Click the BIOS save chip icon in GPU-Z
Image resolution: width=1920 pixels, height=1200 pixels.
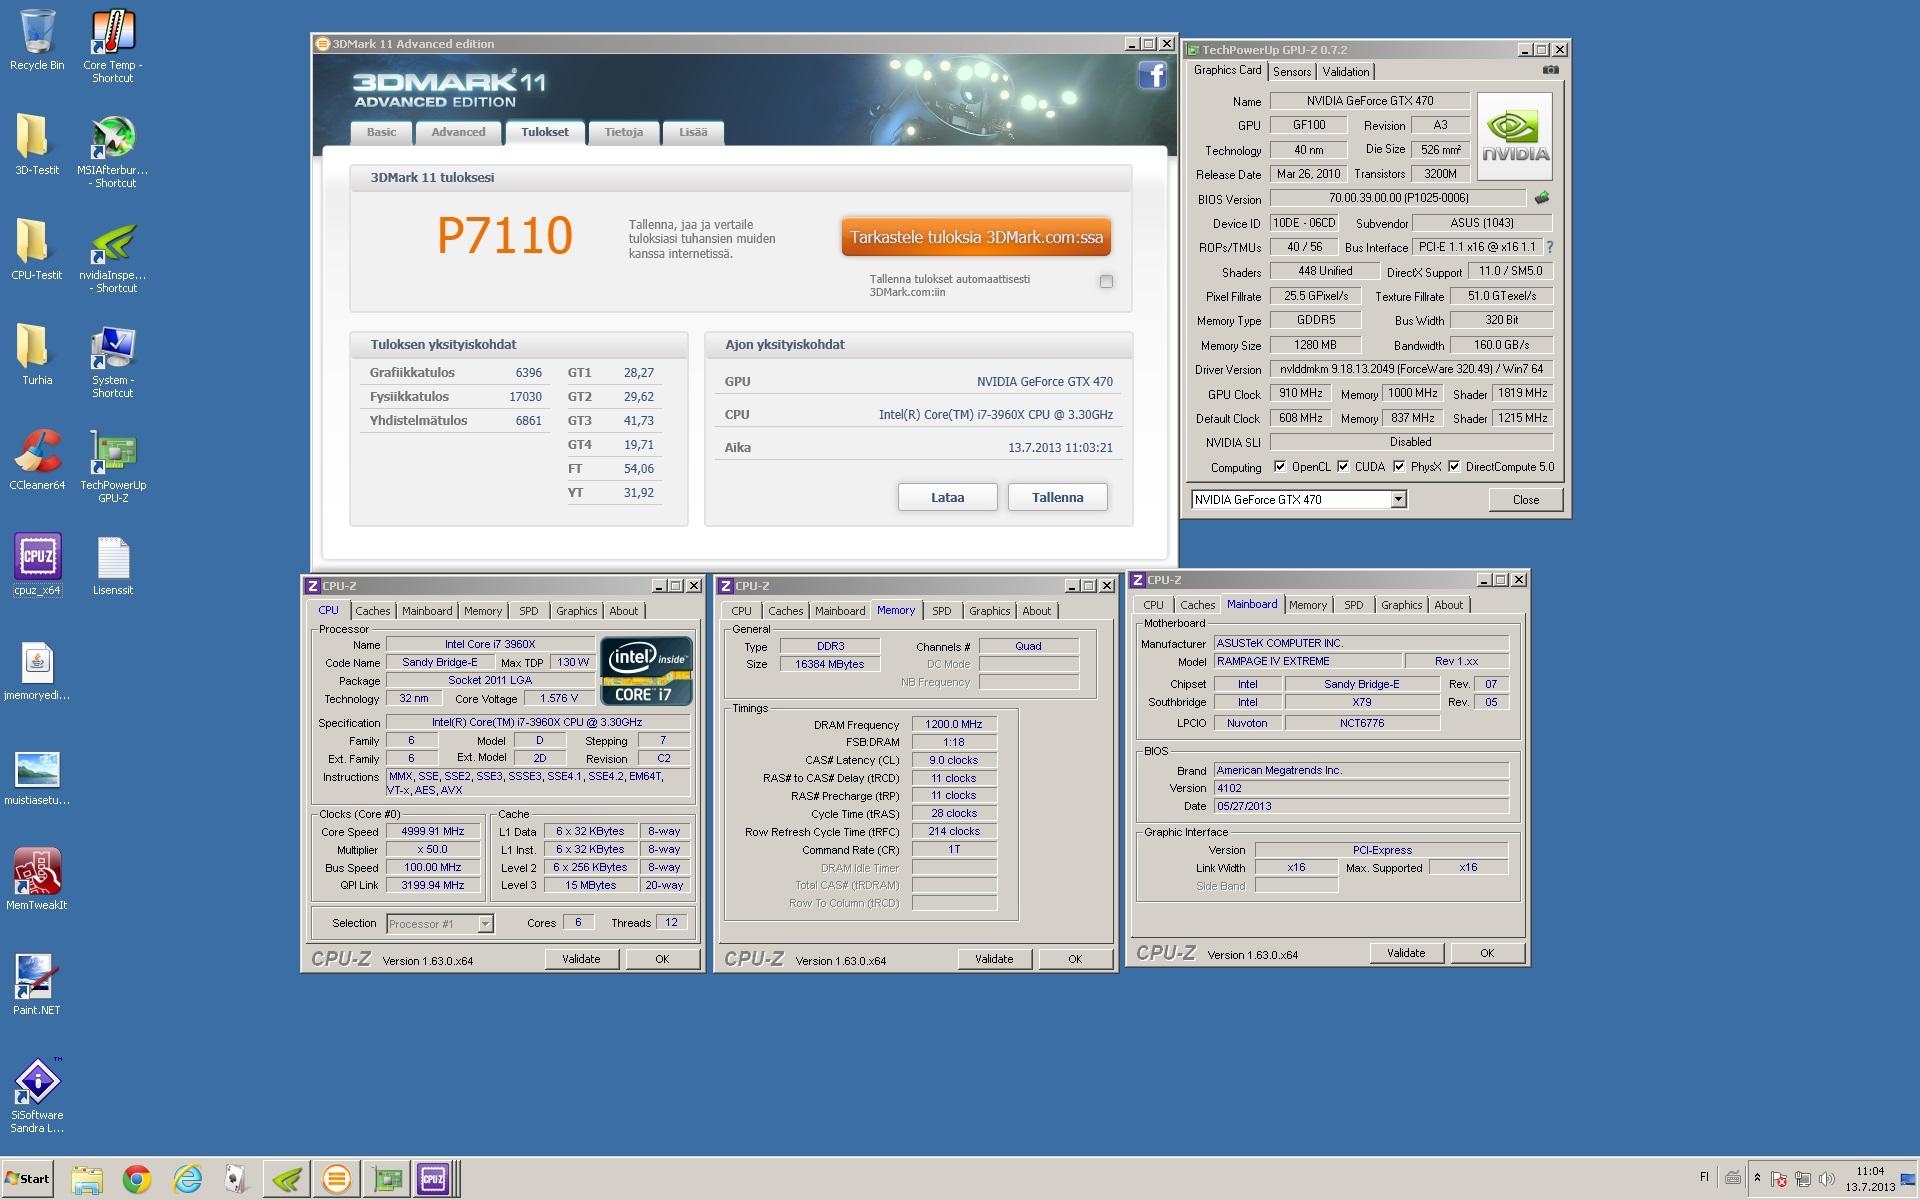tap(1542, 198)
